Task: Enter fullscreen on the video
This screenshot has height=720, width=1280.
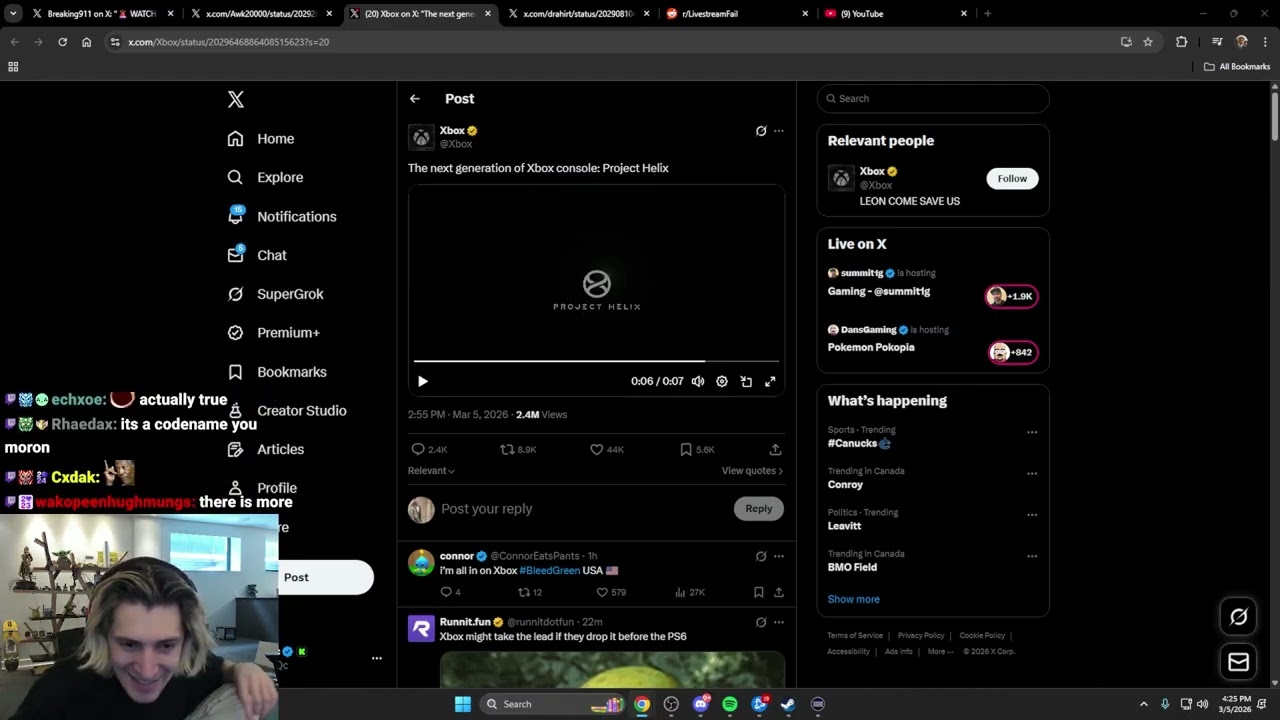Action: coord(770,381)
